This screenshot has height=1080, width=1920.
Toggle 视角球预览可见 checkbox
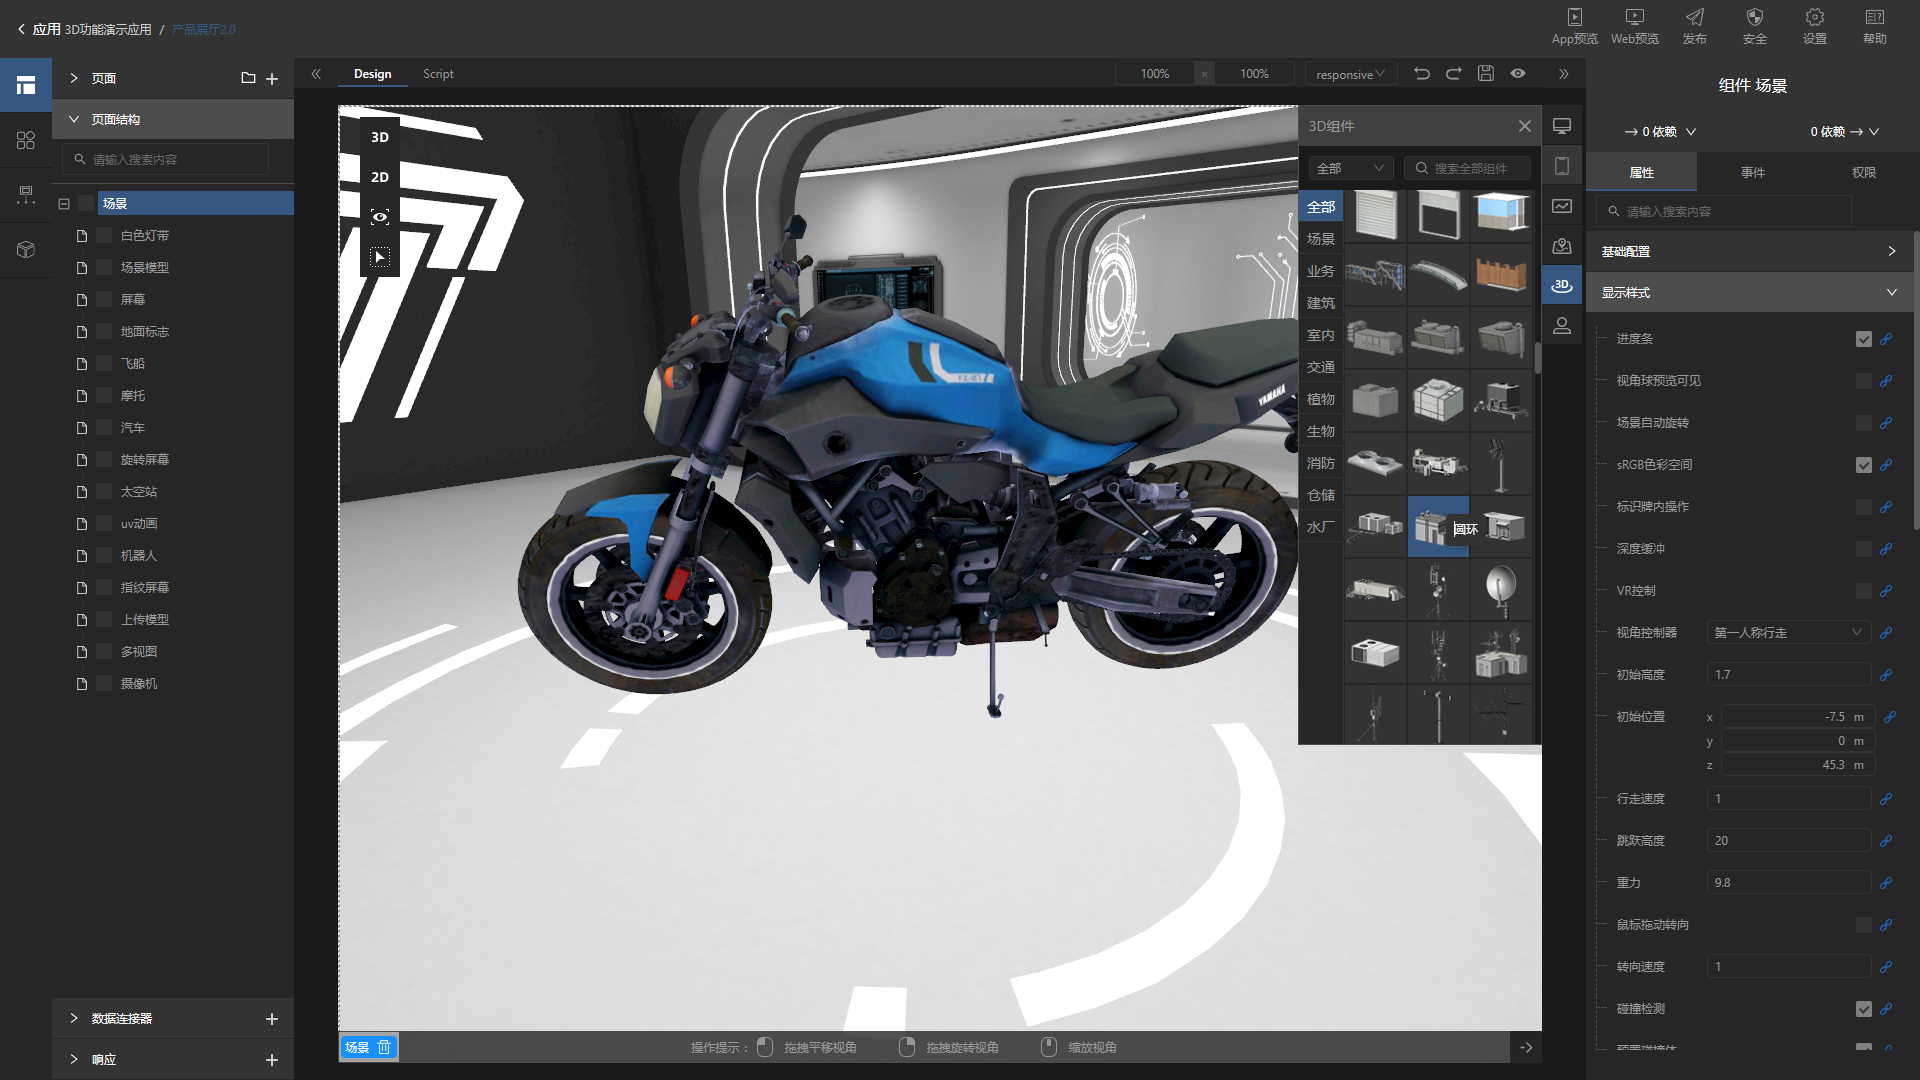click(1863, 381)
